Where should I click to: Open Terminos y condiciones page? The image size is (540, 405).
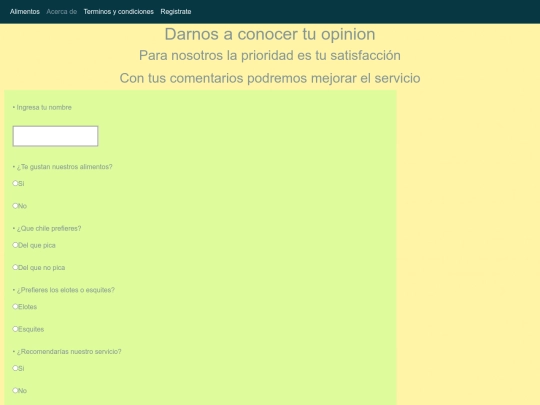(x=118, y=12)
